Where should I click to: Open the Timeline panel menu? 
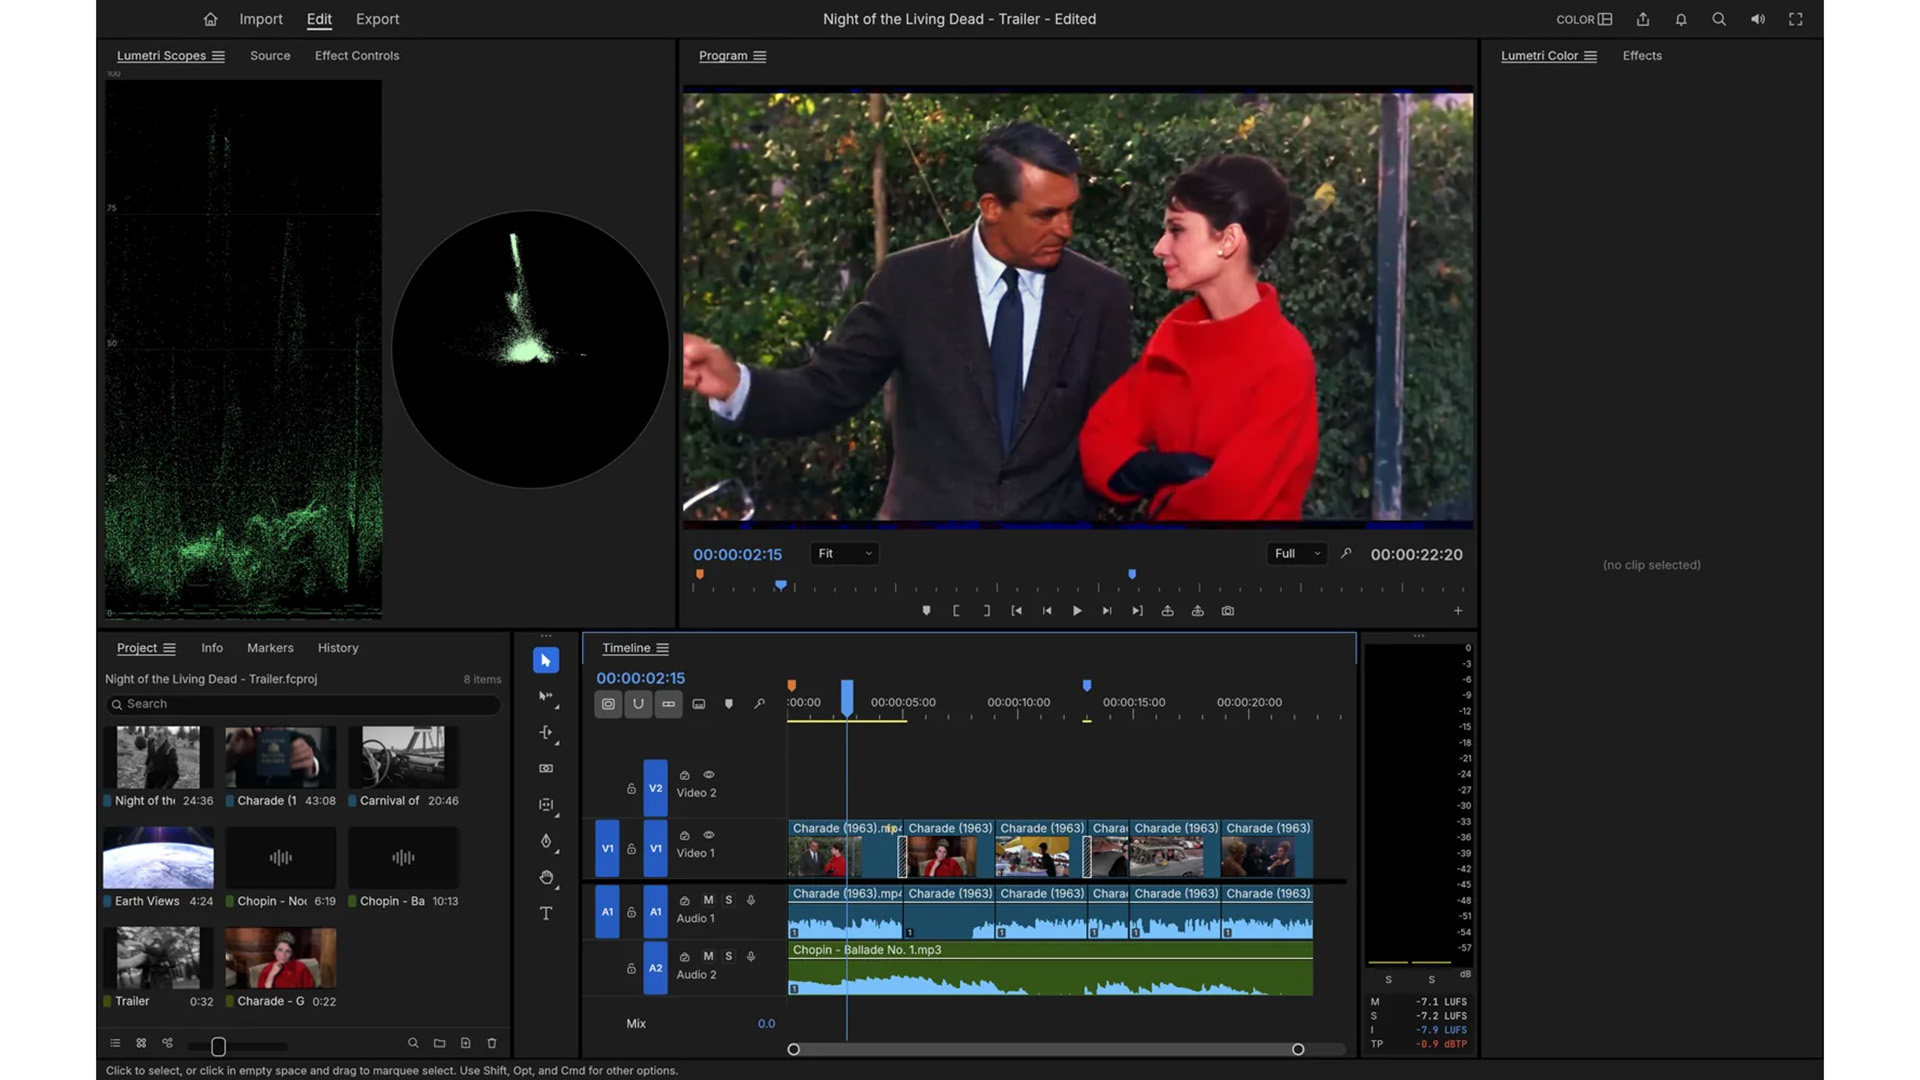click(662, 648)
